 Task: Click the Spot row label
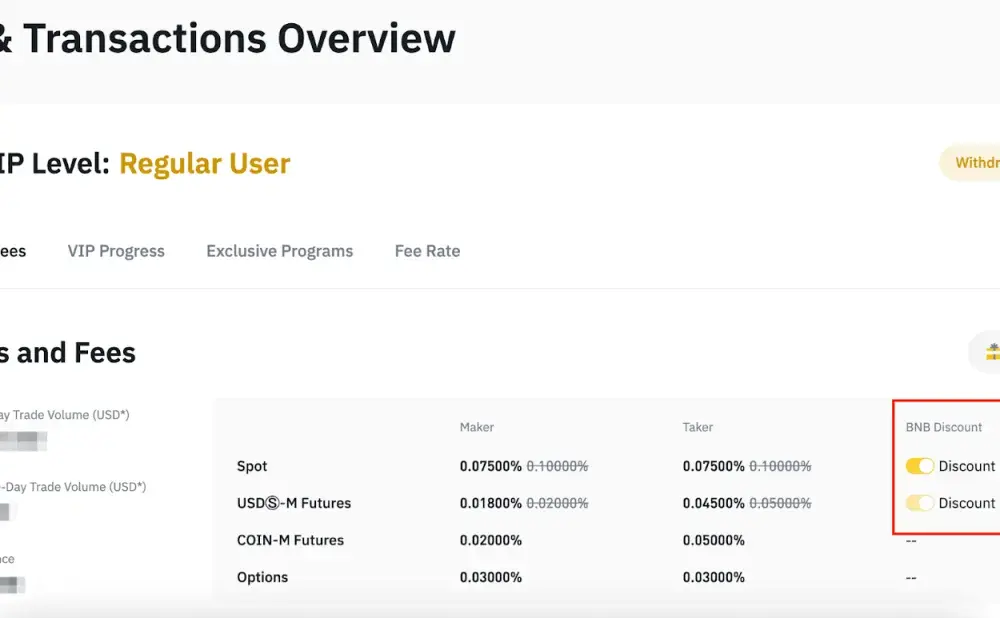pos(252,466)
